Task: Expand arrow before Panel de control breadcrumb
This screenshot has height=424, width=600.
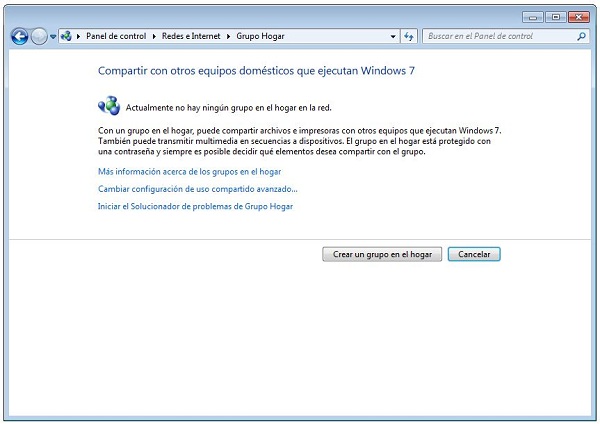Action: coord(79,36)
